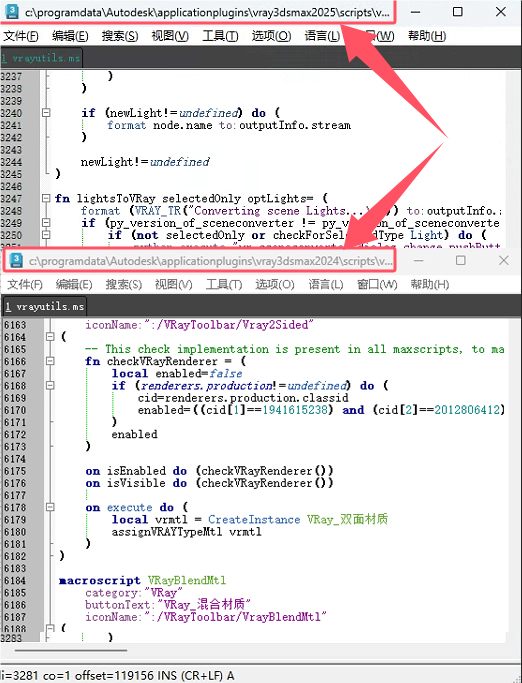
Task: Open 选项(O) menu in the vray3dsmax2024 window
Action: pos(275,285)
